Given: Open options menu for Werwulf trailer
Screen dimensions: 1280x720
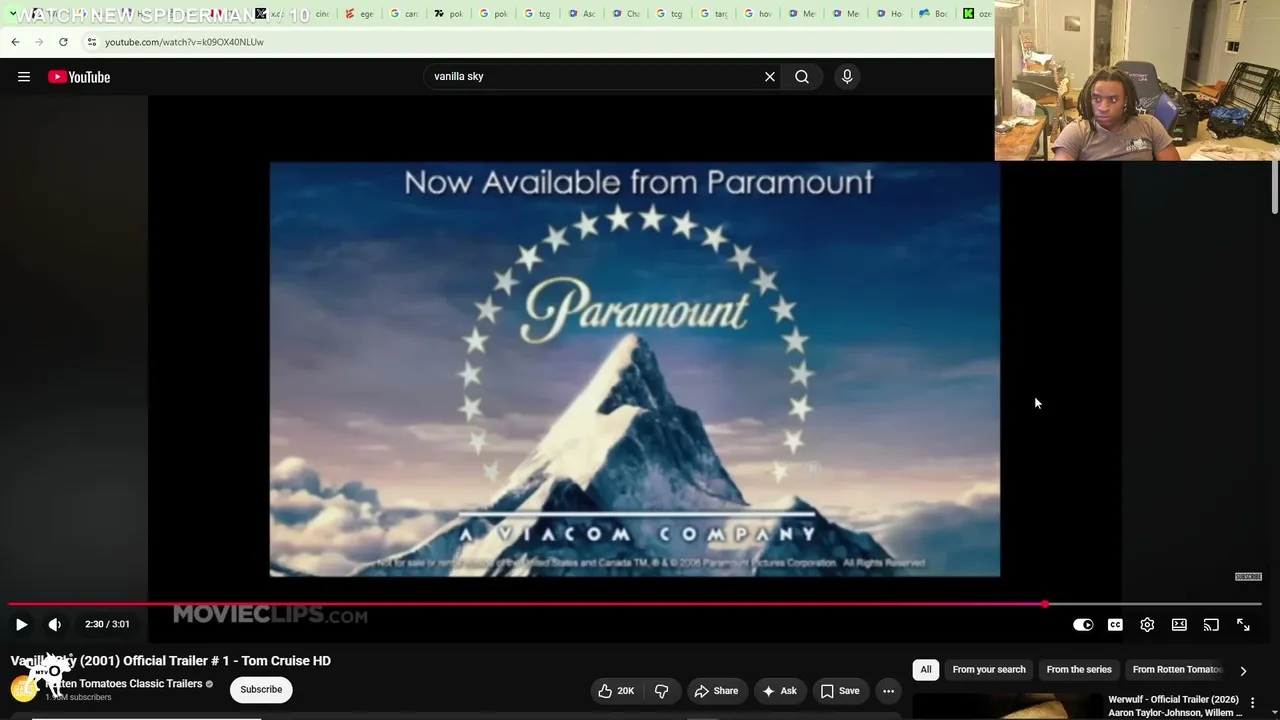Looking at the screenshot, I should pyautogui.click(x=1252, y=703).
